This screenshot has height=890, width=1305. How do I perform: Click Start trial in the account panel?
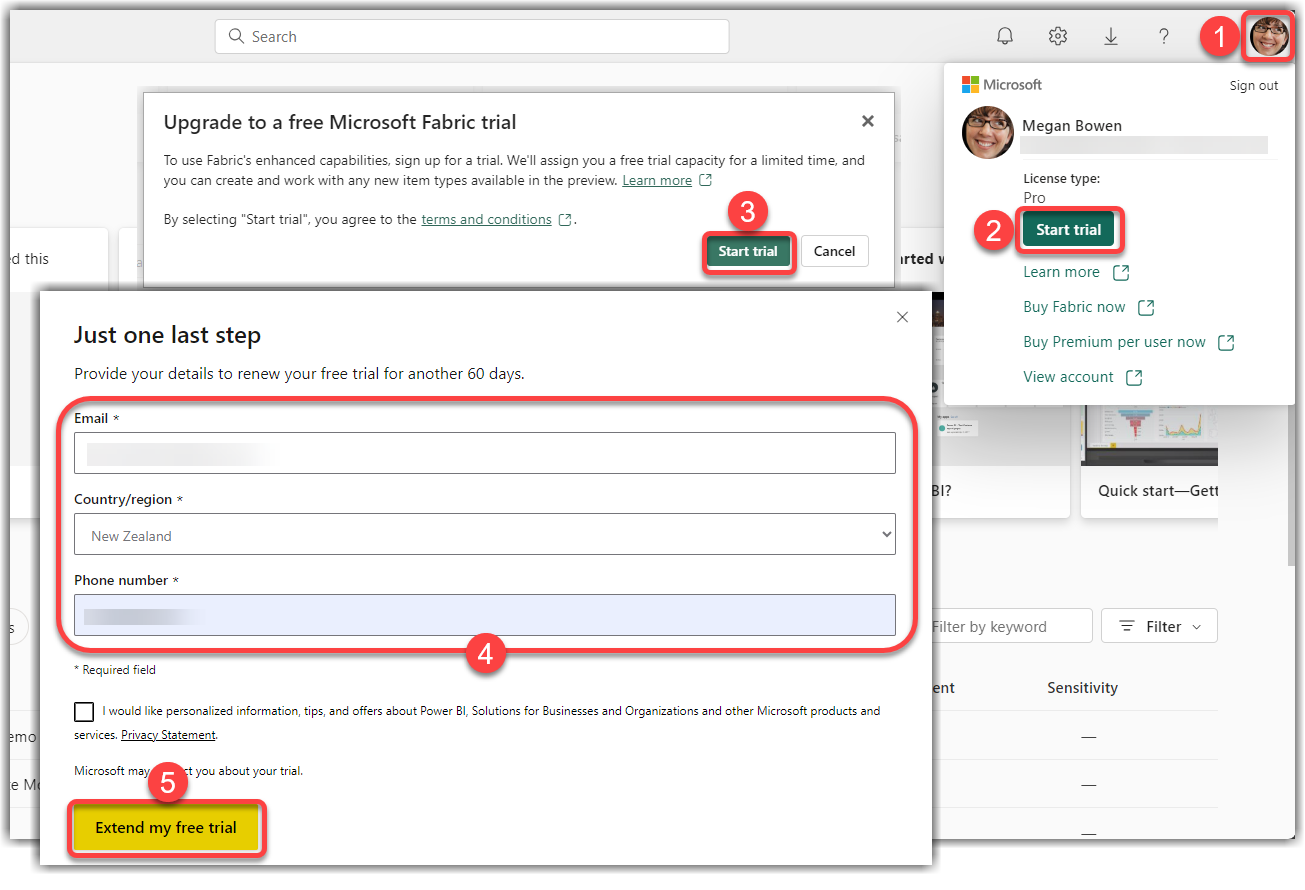point(1068,230)
